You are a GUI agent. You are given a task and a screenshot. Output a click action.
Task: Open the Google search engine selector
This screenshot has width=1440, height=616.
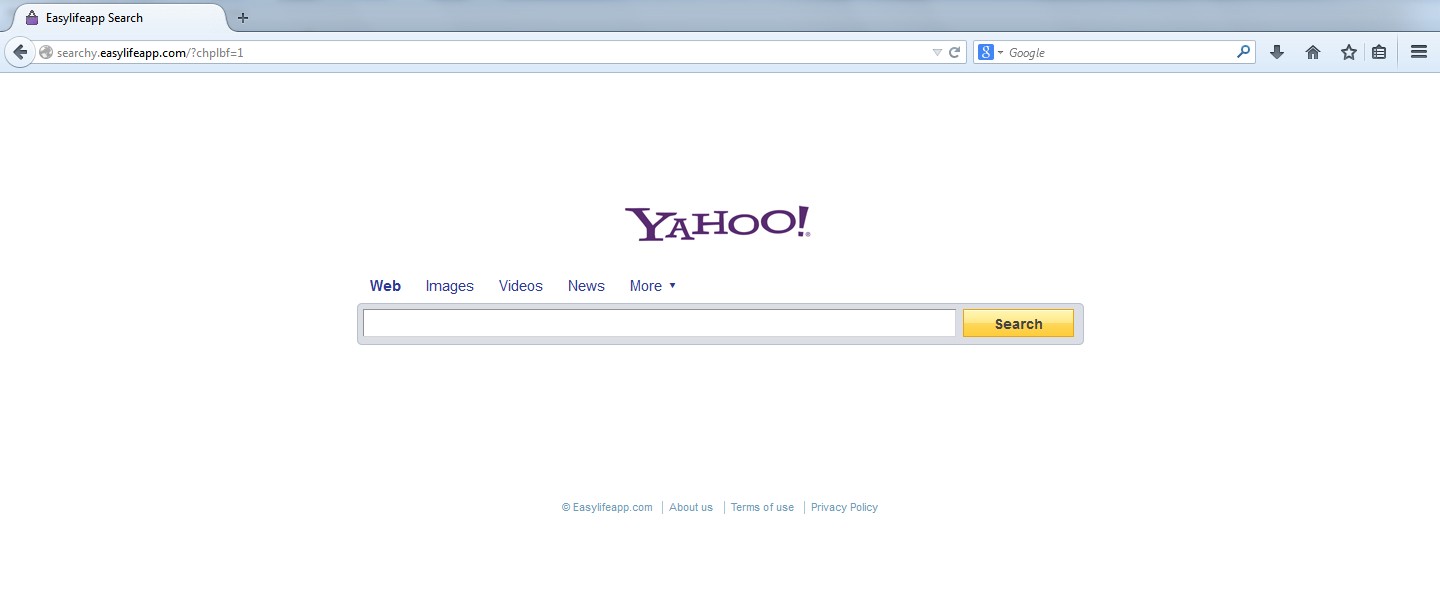(x=990, y=53)
